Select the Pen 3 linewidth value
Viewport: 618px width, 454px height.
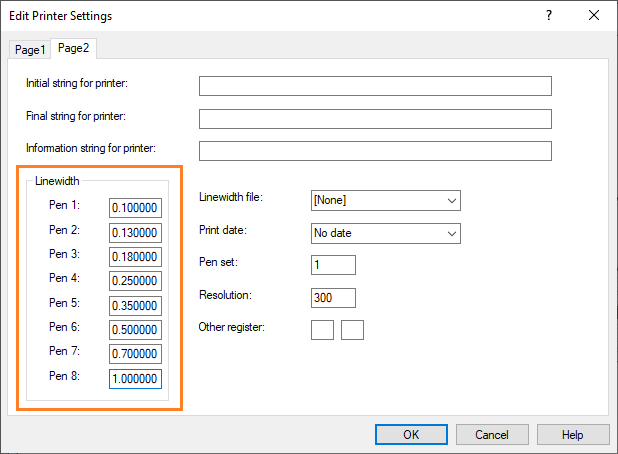[x=135, y=256]
